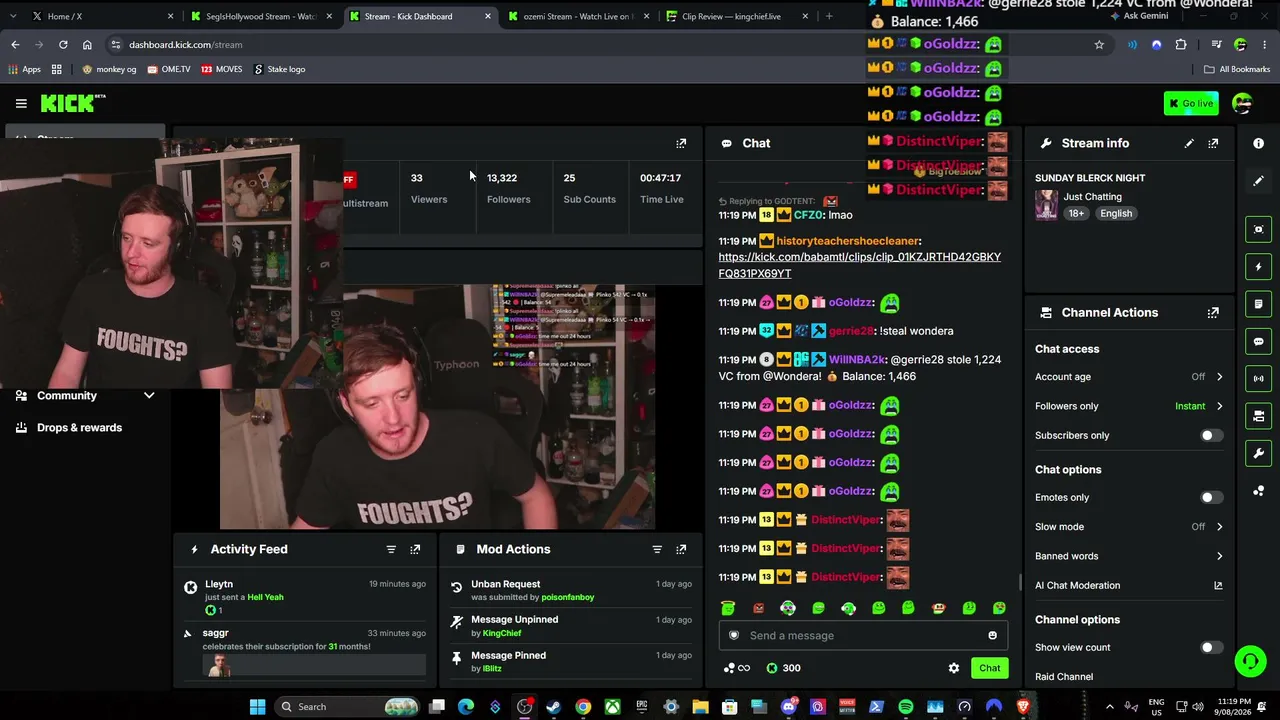Viewport: 1280px width, 720px height.
Task: Open All Bookmarks folder
Action: coord(1237,69)
